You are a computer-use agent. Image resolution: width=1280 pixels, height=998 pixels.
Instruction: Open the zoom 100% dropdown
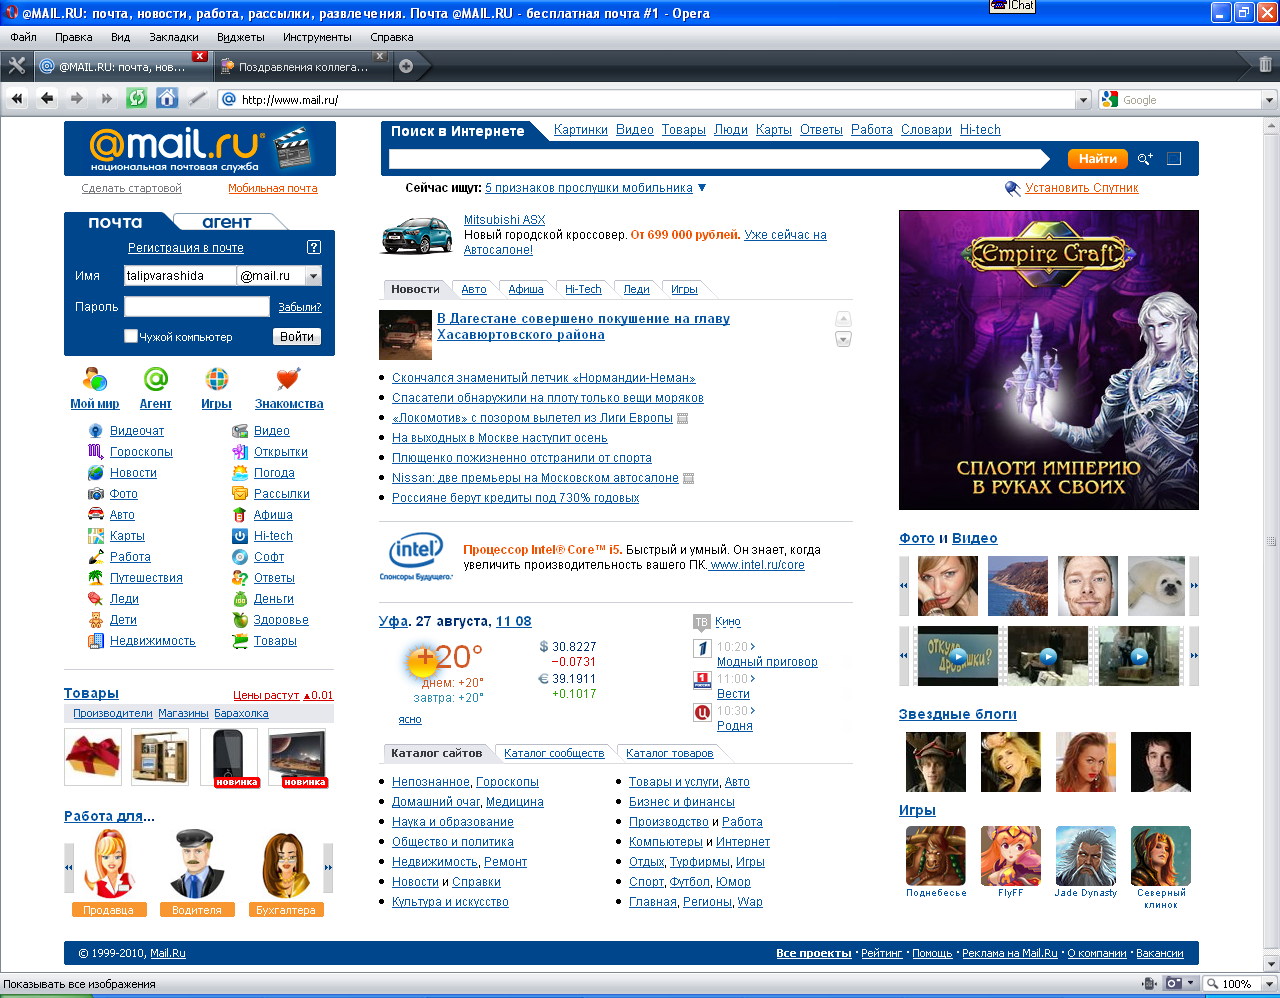click(x=1268, y=984)
